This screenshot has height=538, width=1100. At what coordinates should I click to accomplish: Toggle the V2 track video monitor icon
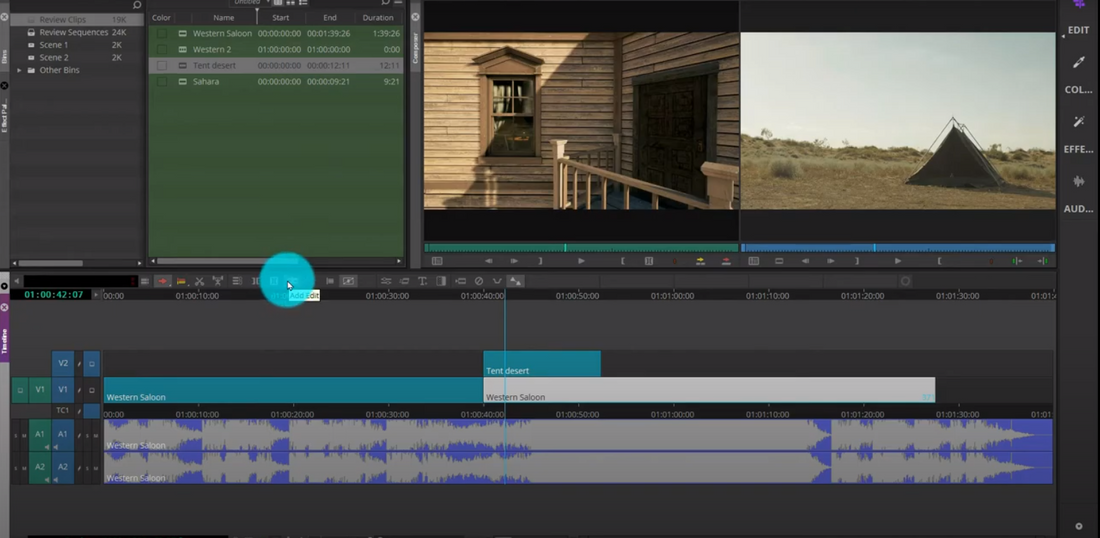[91, 363]
